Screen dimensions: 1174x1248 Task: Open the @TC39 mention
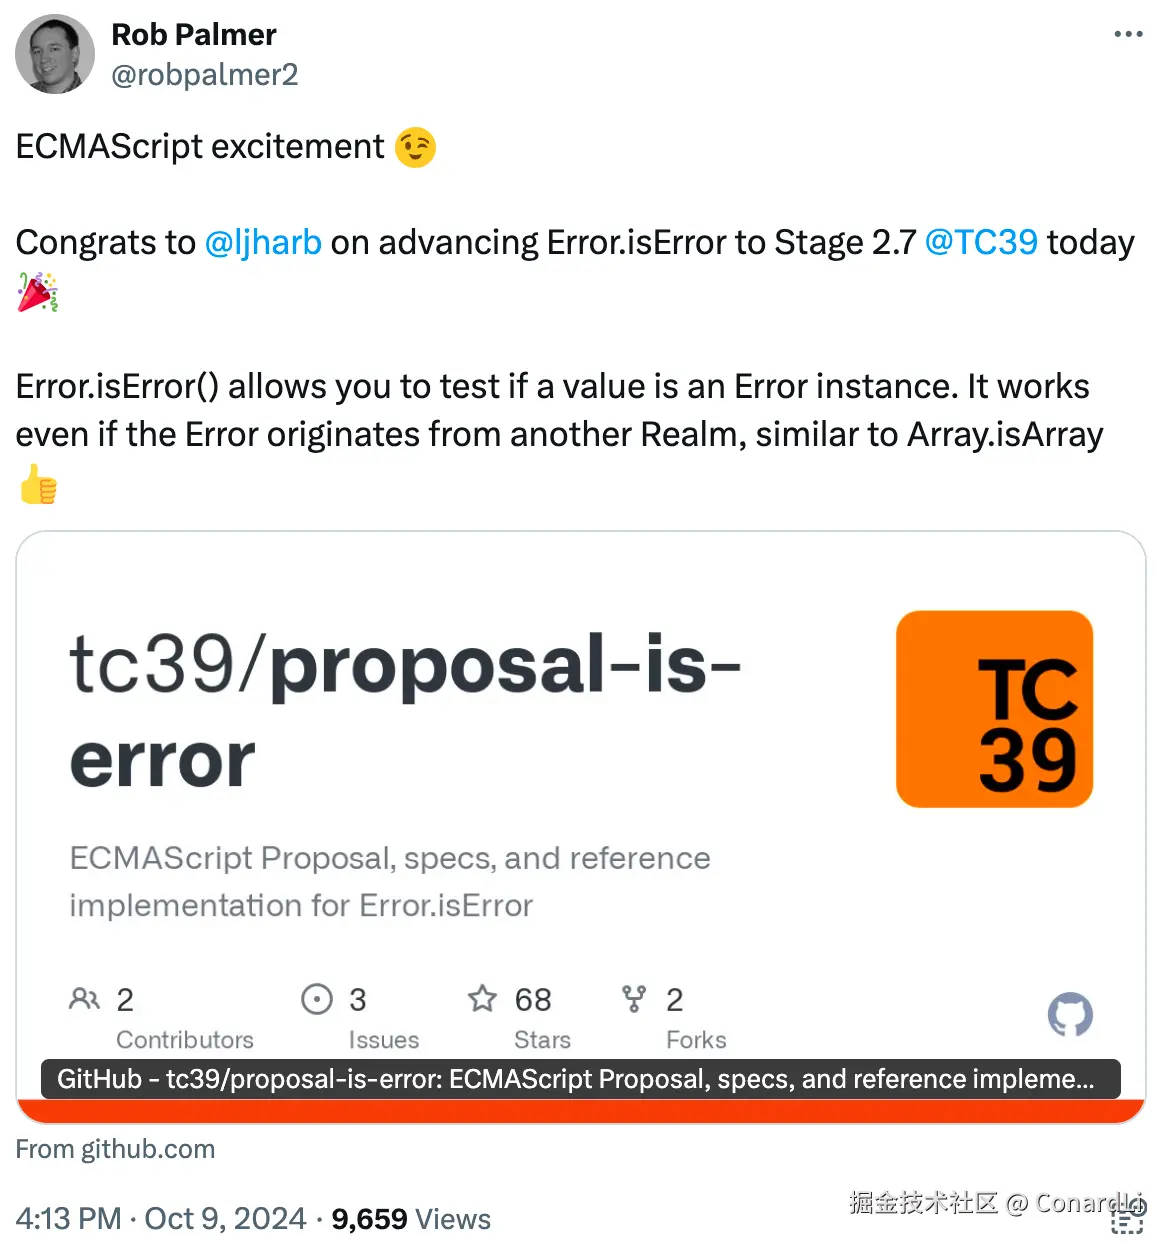pos(981,243)
